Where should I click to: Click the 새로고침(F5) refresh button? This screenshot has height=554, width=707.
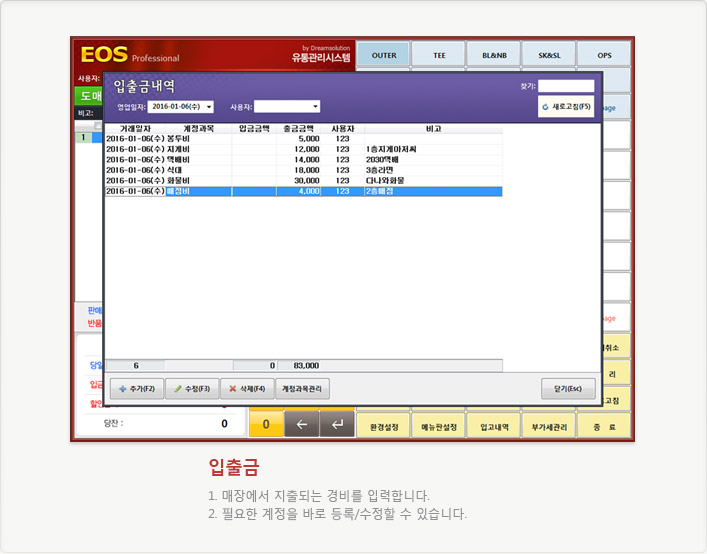(x=566, y=107)
